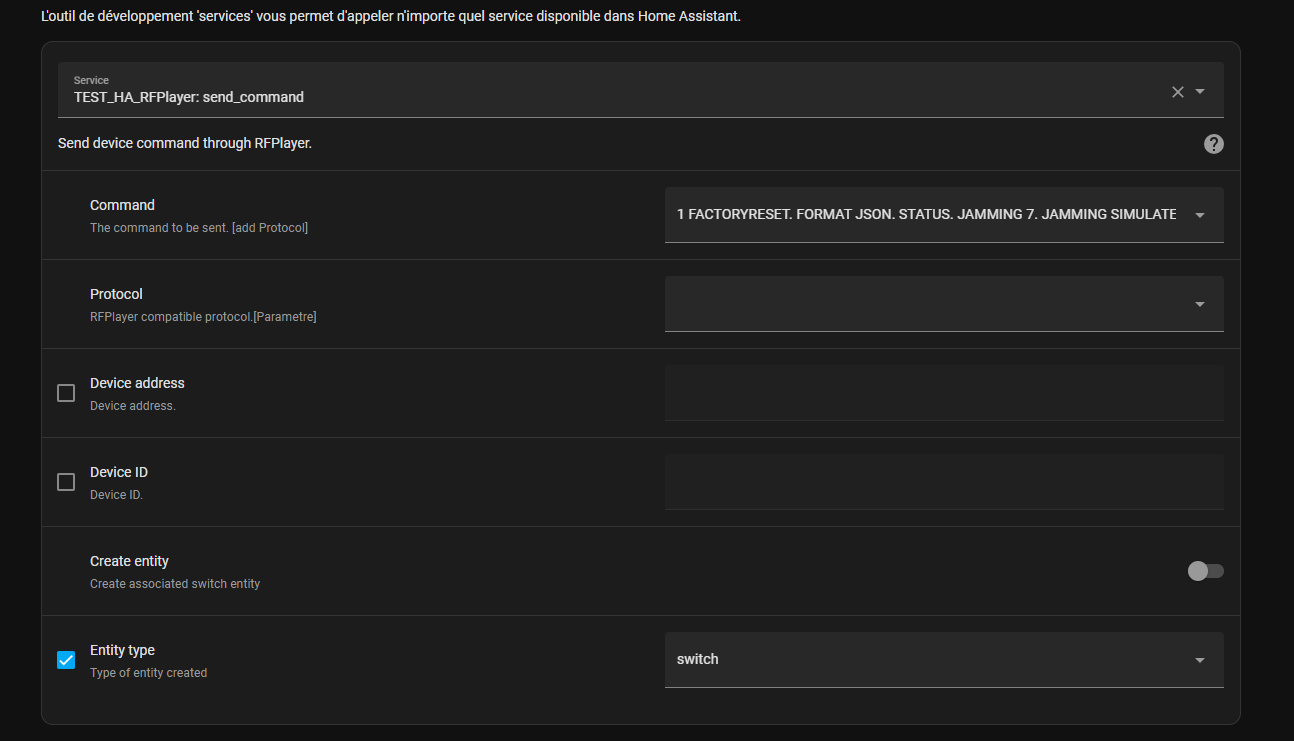Viewport: 1294px width, 741px height.
Task: Open the help question mark icon
Action: (x=1213, y=144)
